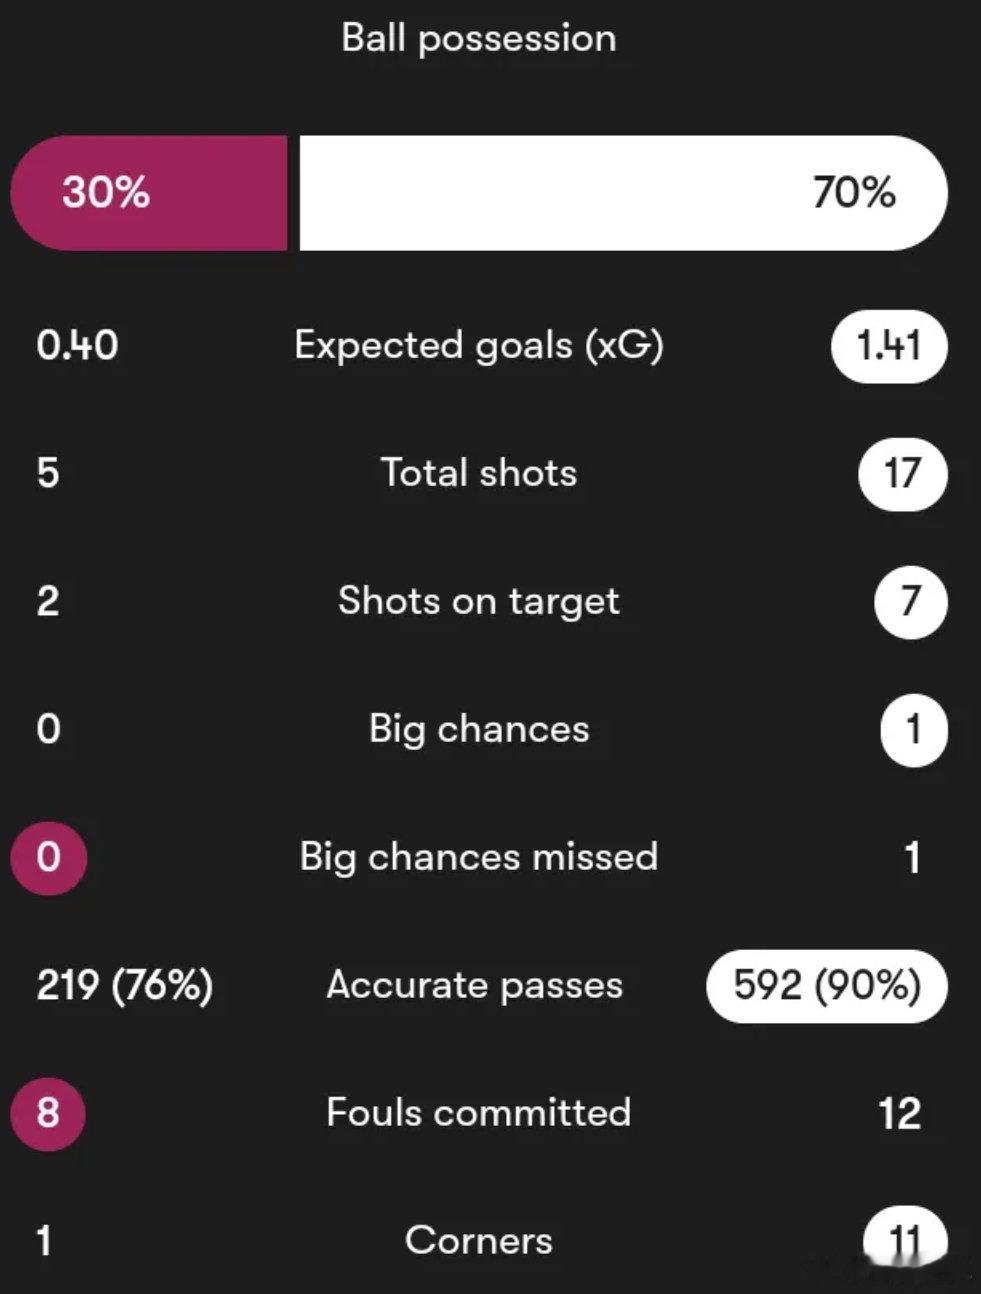The image size is (981, 1294).
Task: Select the 0.40 xG value
Action: [x=77, y=346]
